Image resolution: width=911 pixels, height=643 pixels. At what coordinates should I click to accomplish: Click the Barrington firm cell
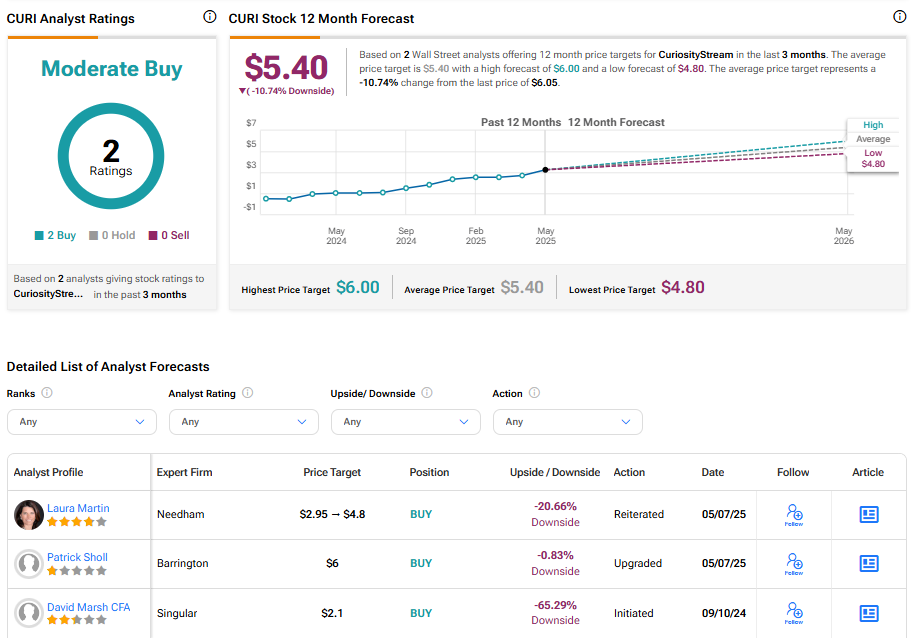click(182, 563)
